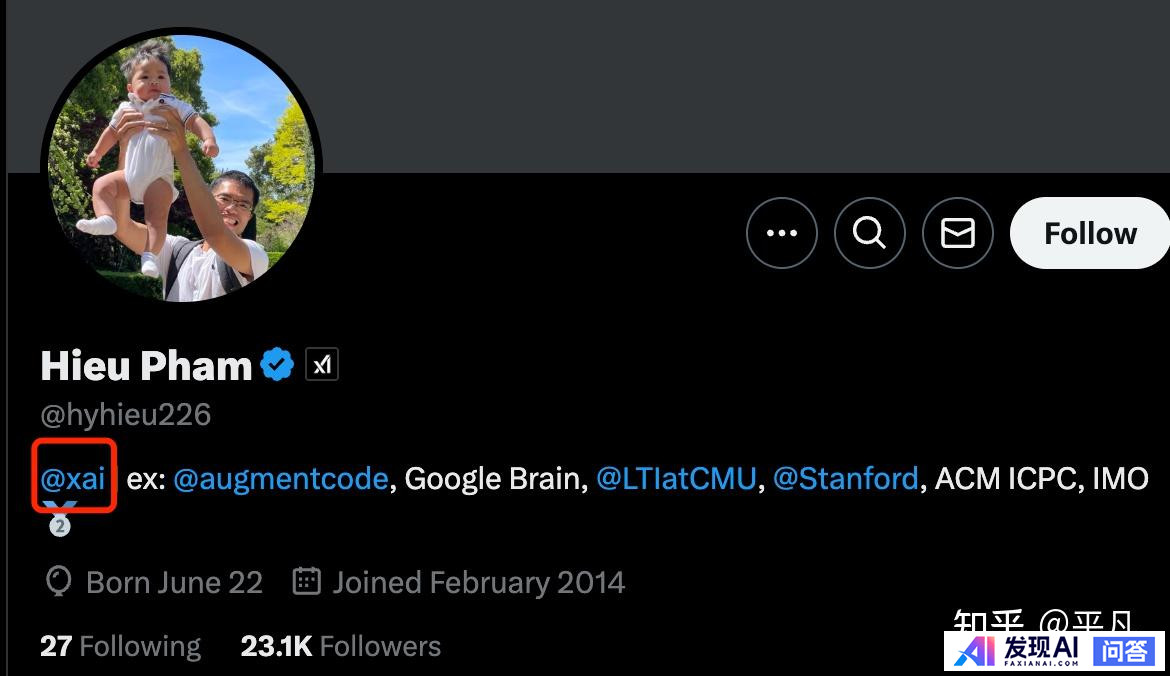Click the @hyhieu226 handle text
This screenshot has height=676, width=1170.
(125, 415)
